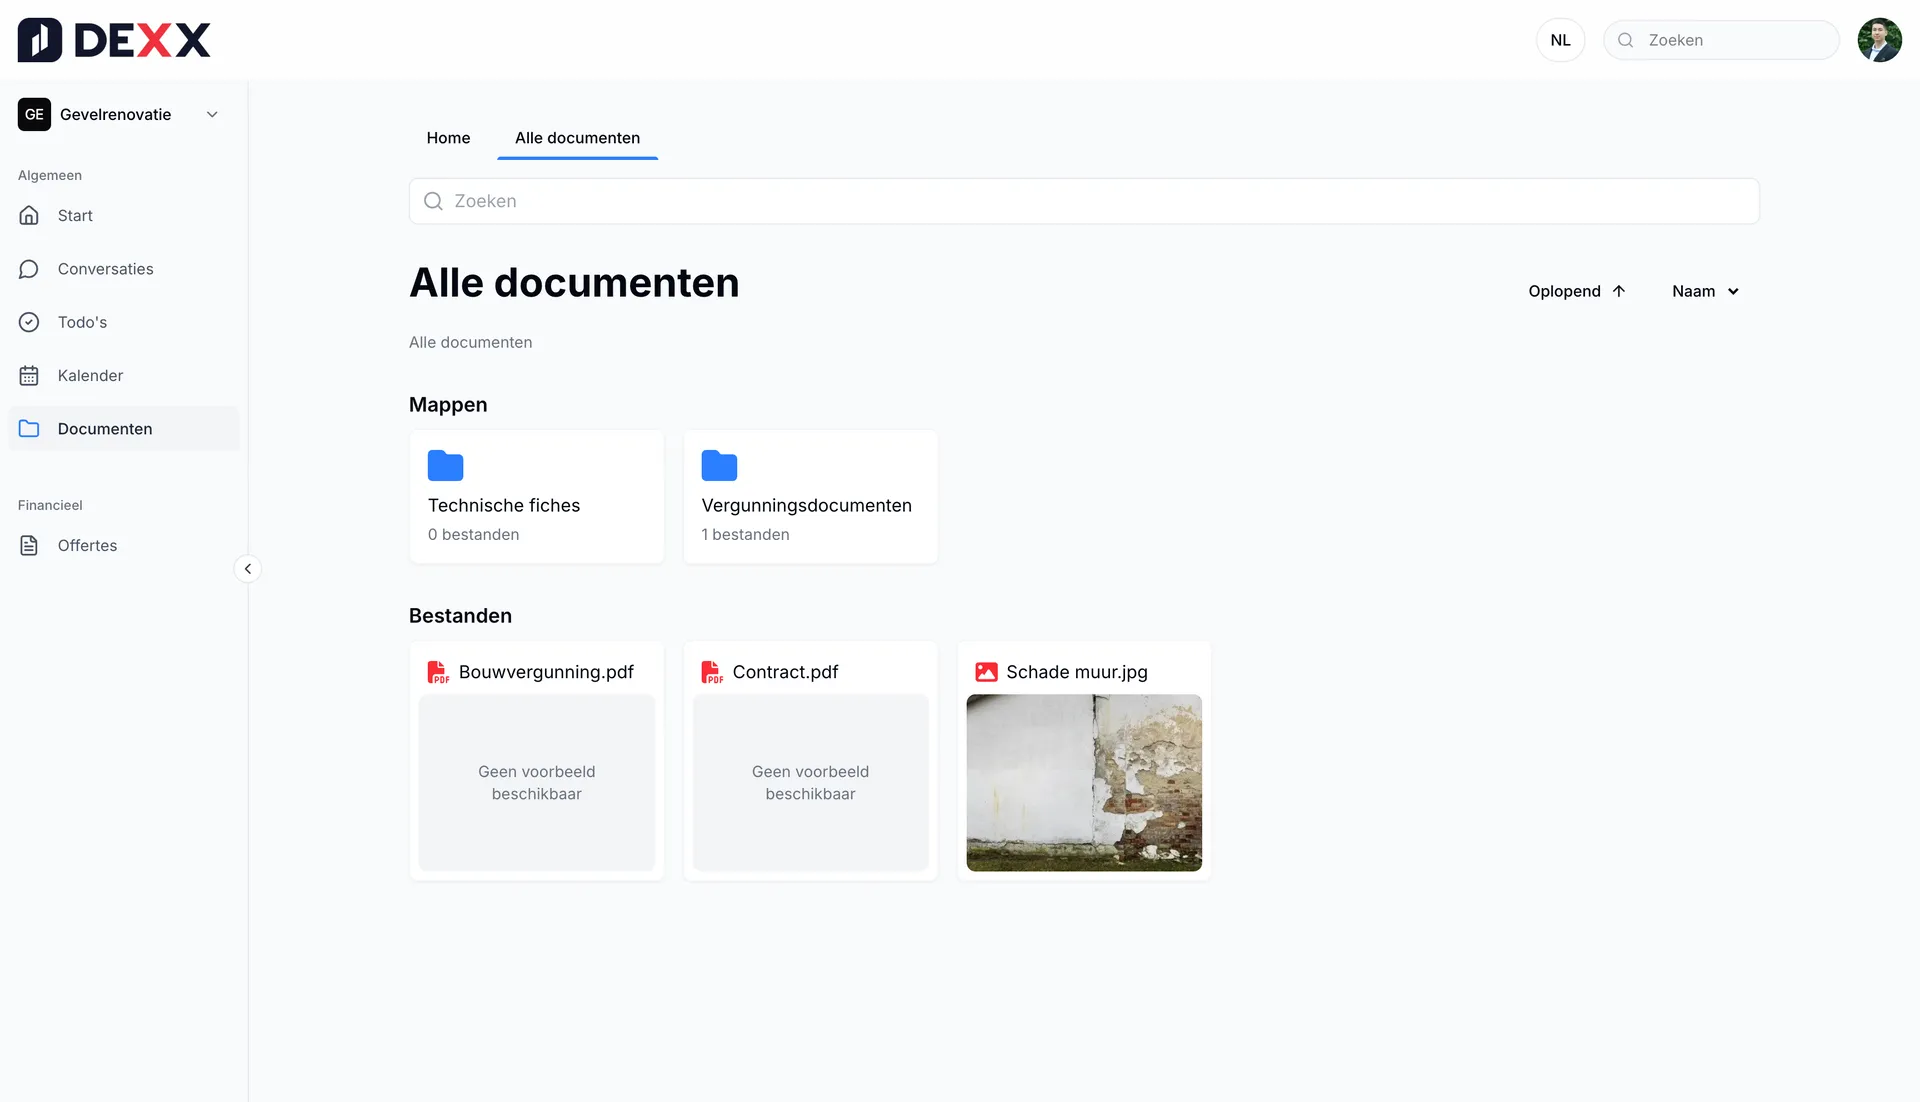1920x1102 pixels.
Task: Click the Bouwvergunning.pdf PDF icon
Action: click(438, 672)
